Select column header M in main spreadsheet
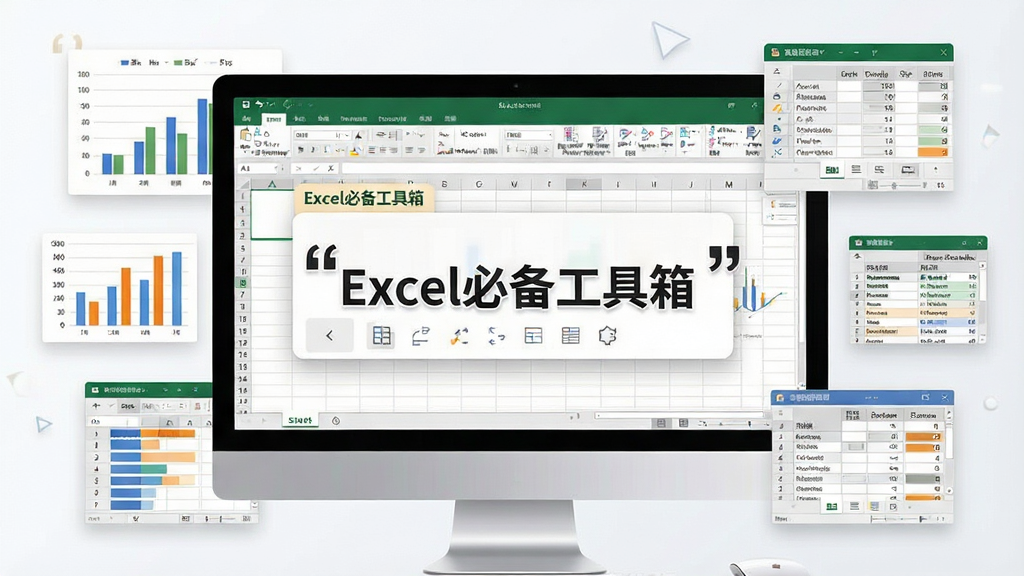Viewport: 1024px width, 576px height. click(729, 185)
